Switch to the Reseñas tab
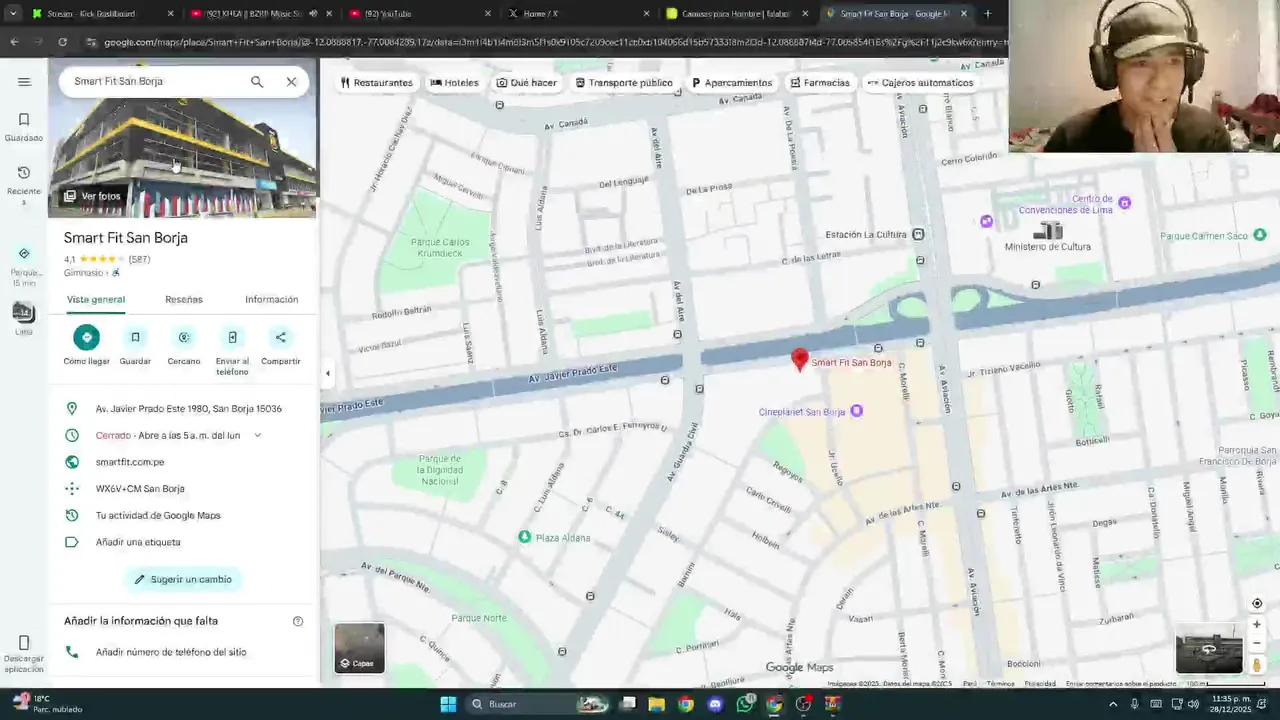Screen dimensions: 1280x720 [184, 299]
